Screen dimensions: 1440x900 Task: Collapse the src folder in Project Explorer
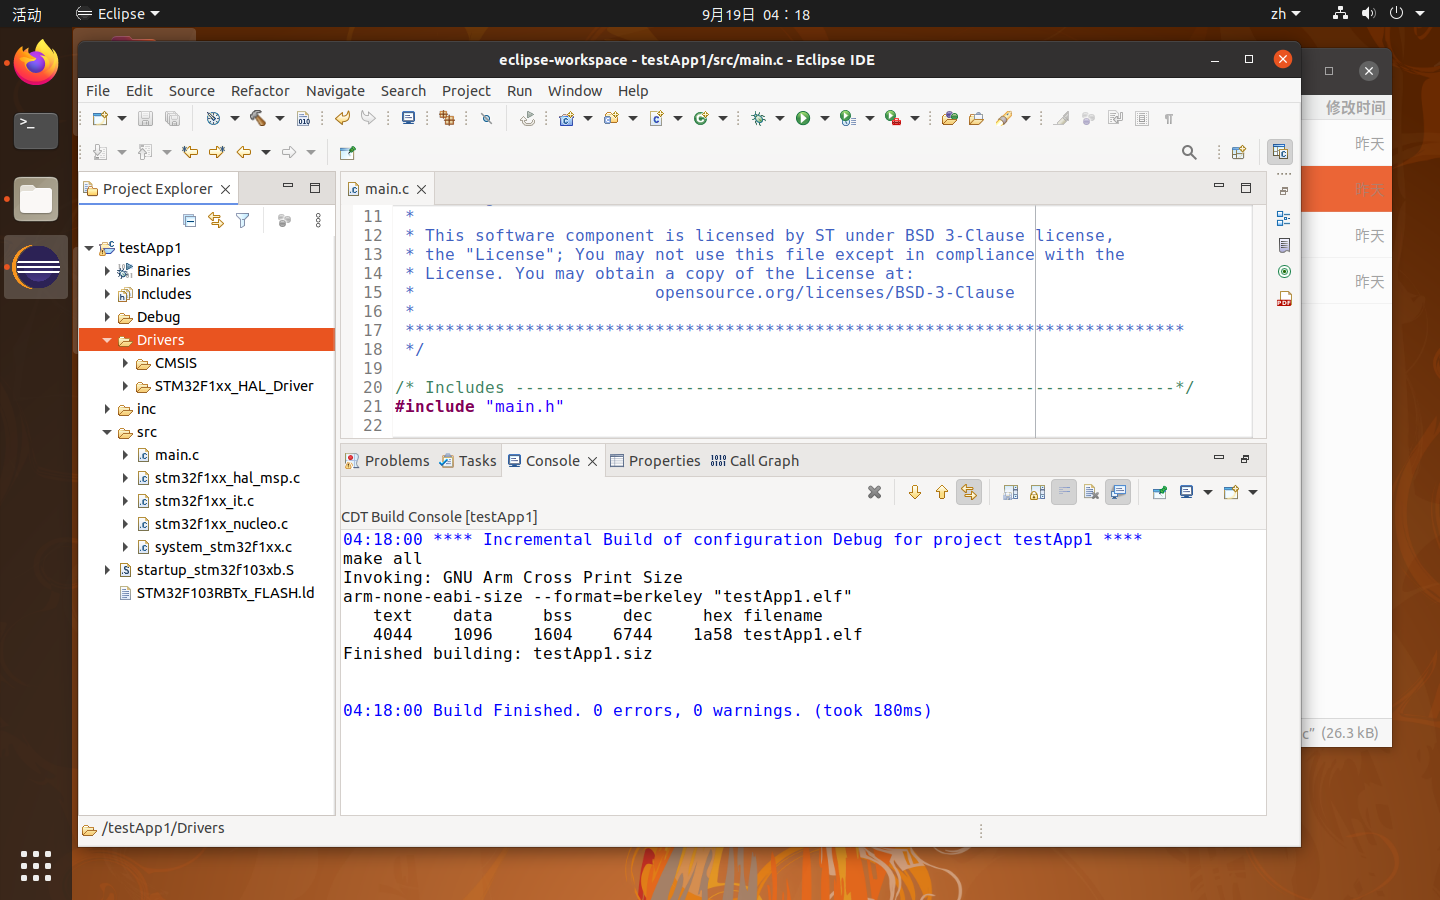[107, 432]
